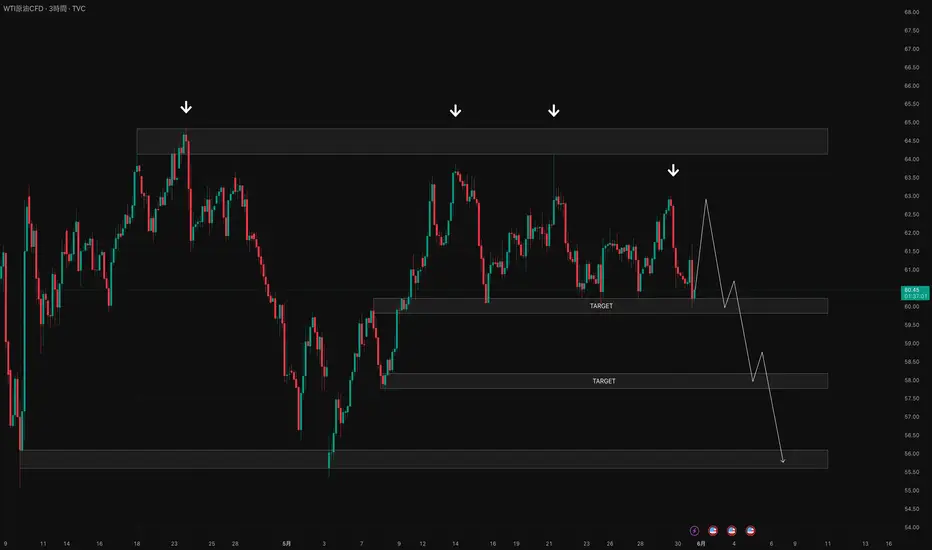Click the 68.00 price scale label
The height and width of the screenshot is (550, 932).
pyautogui.click(x=911, y=12)
